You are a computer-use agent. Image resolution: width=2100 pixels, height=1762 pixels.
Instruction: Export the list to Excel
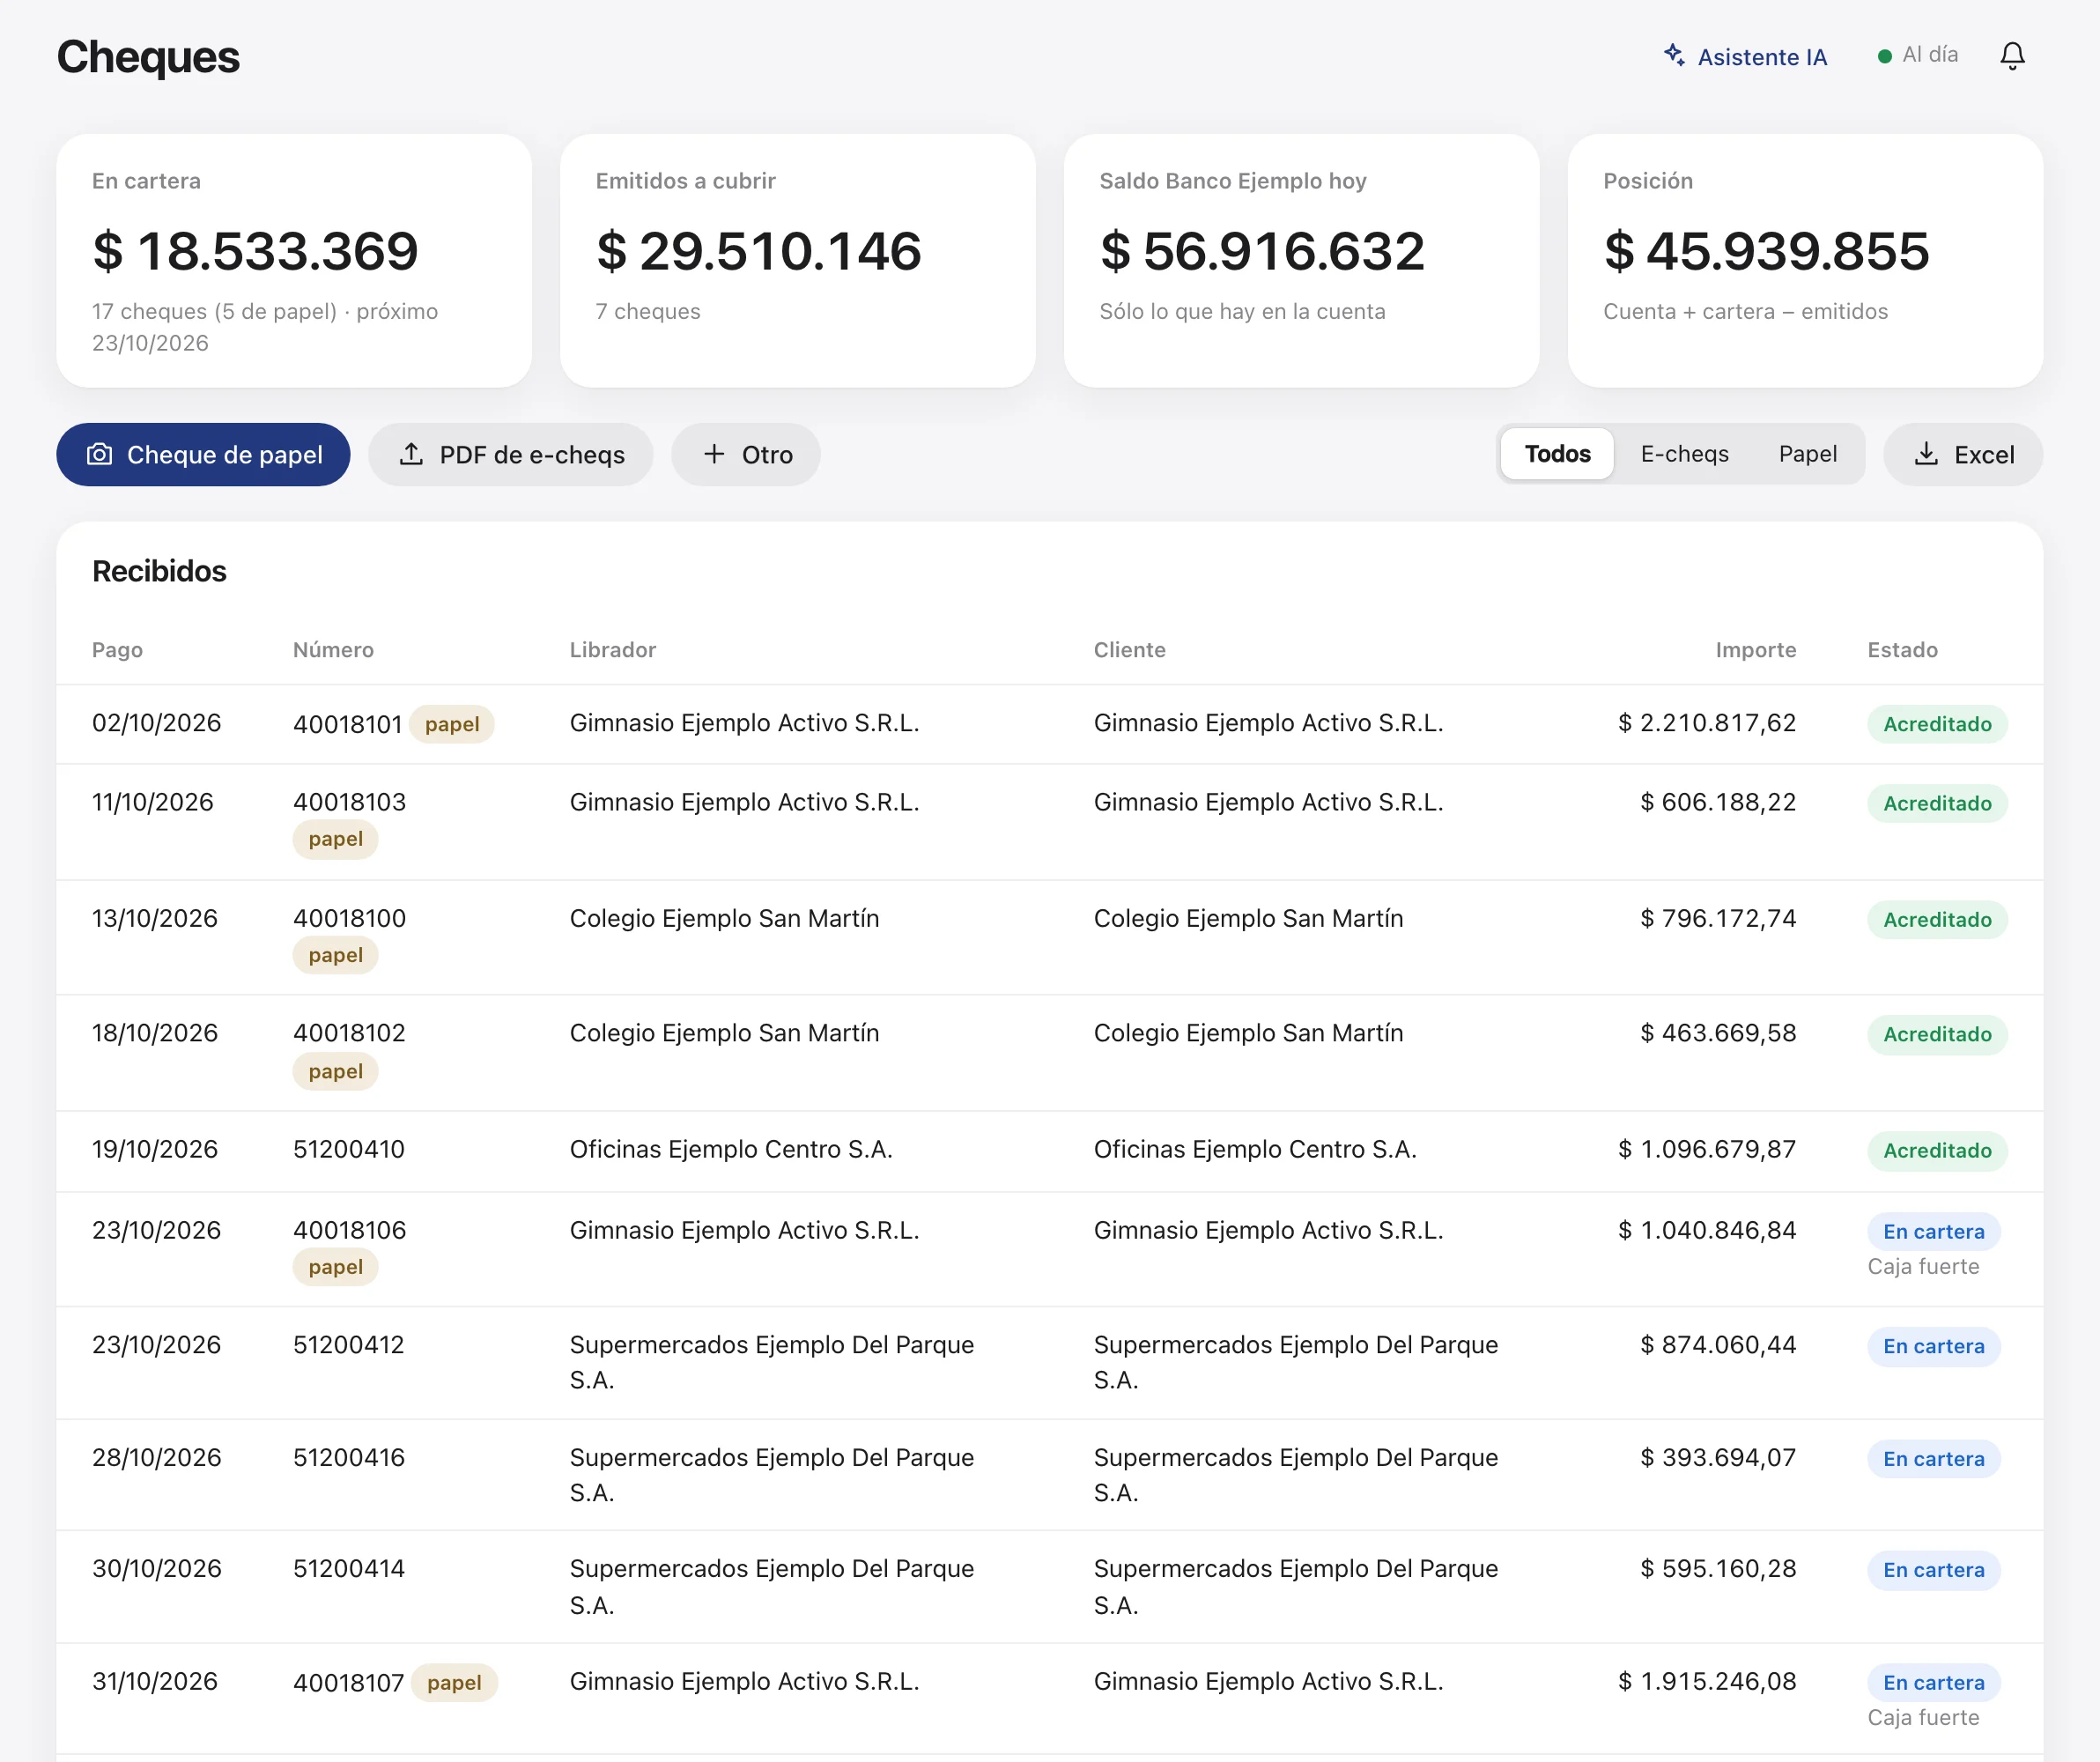[1963, 454]
